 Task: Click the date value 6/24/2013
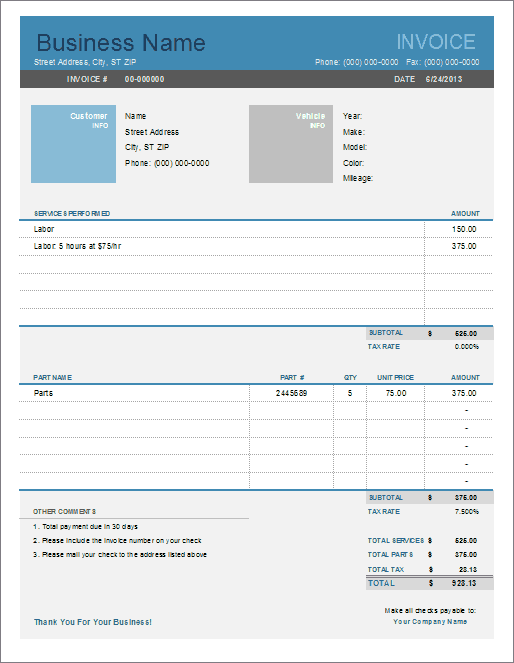pyautogui.click(x=444, y=79)
